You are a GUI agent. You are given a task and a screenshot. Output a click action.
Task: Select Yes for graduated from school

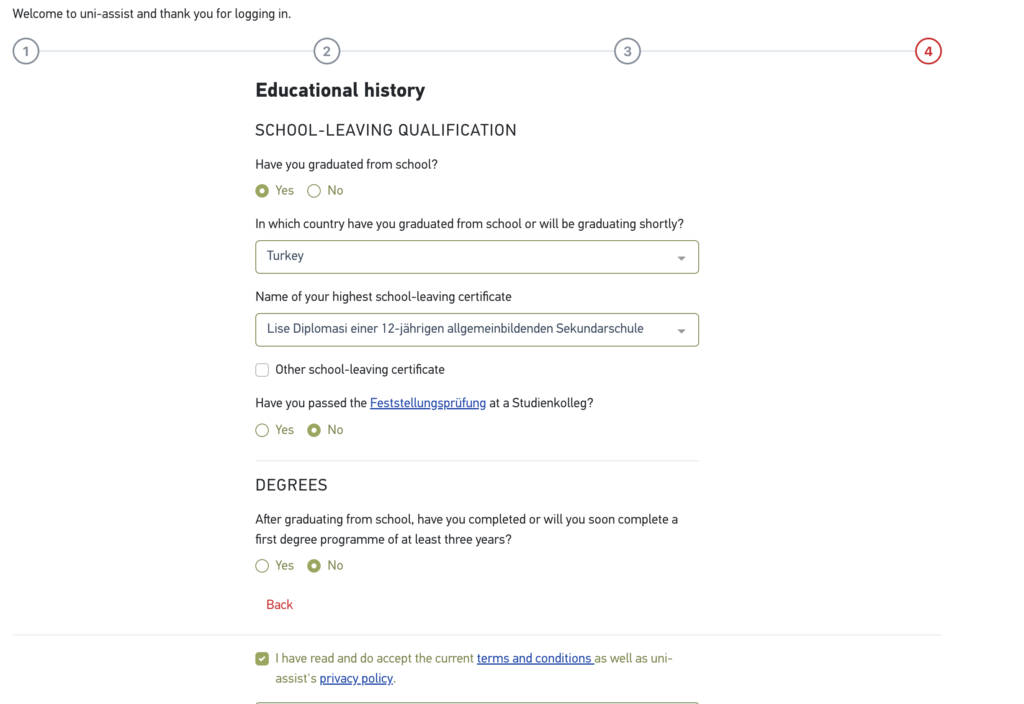(x=262, y=191)
